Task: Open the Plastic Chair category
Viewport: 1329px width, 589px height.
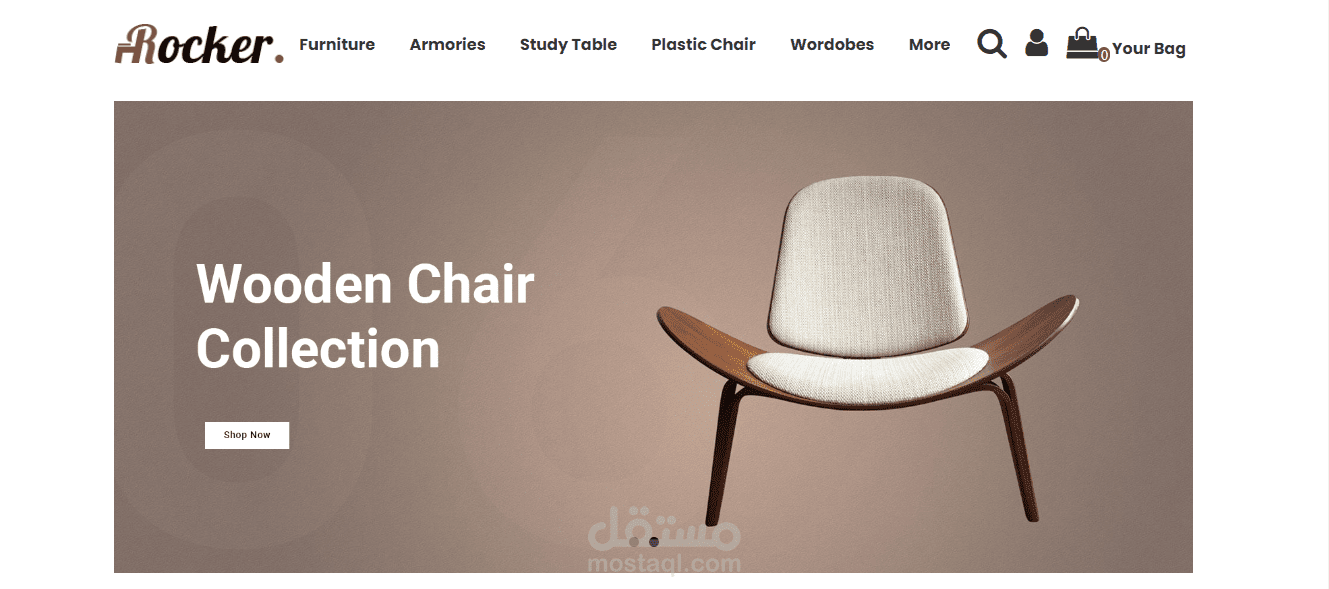Action: click(x=703, y=45)
